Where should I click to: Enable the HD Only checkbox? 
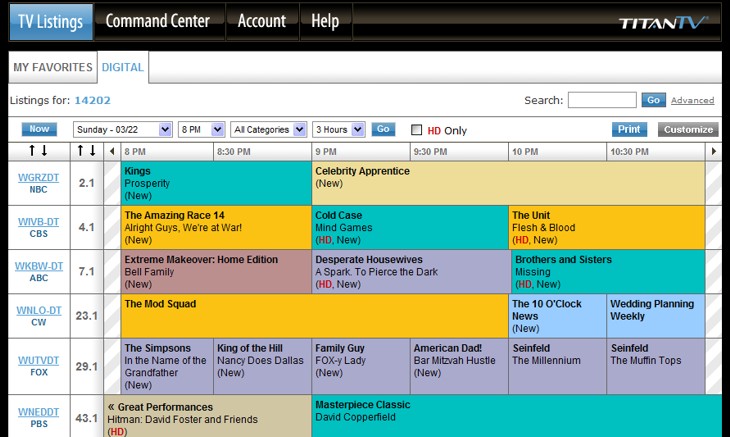pos(417,130)
